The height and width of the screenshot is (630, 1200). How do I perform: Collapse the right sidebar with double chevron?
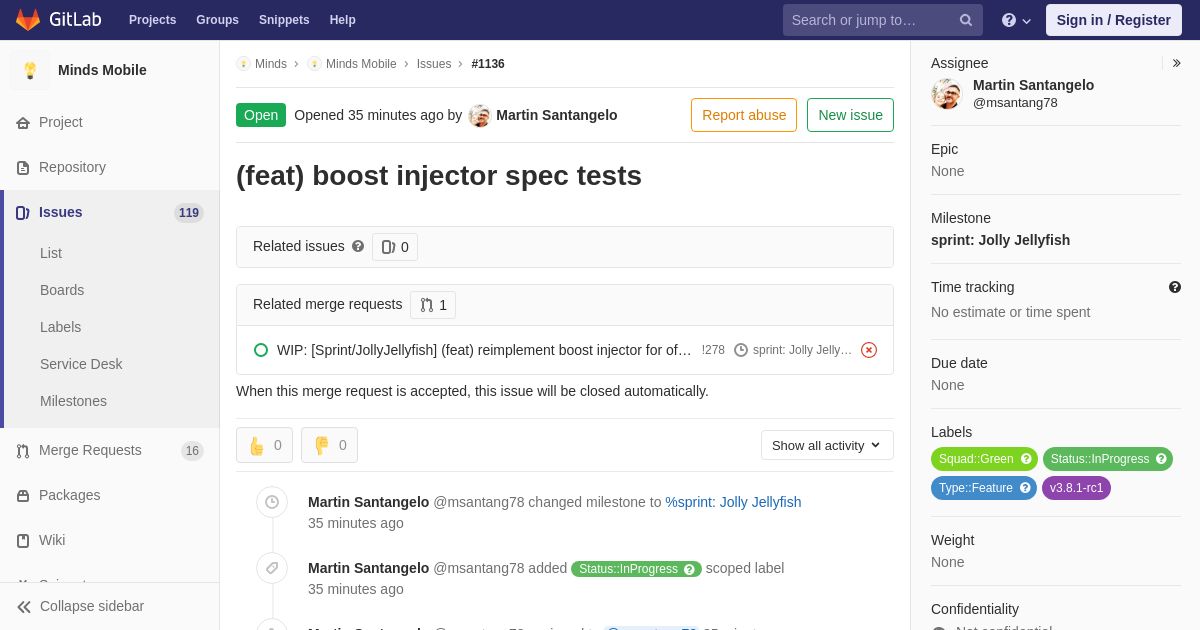click(x=1176, y=63)
